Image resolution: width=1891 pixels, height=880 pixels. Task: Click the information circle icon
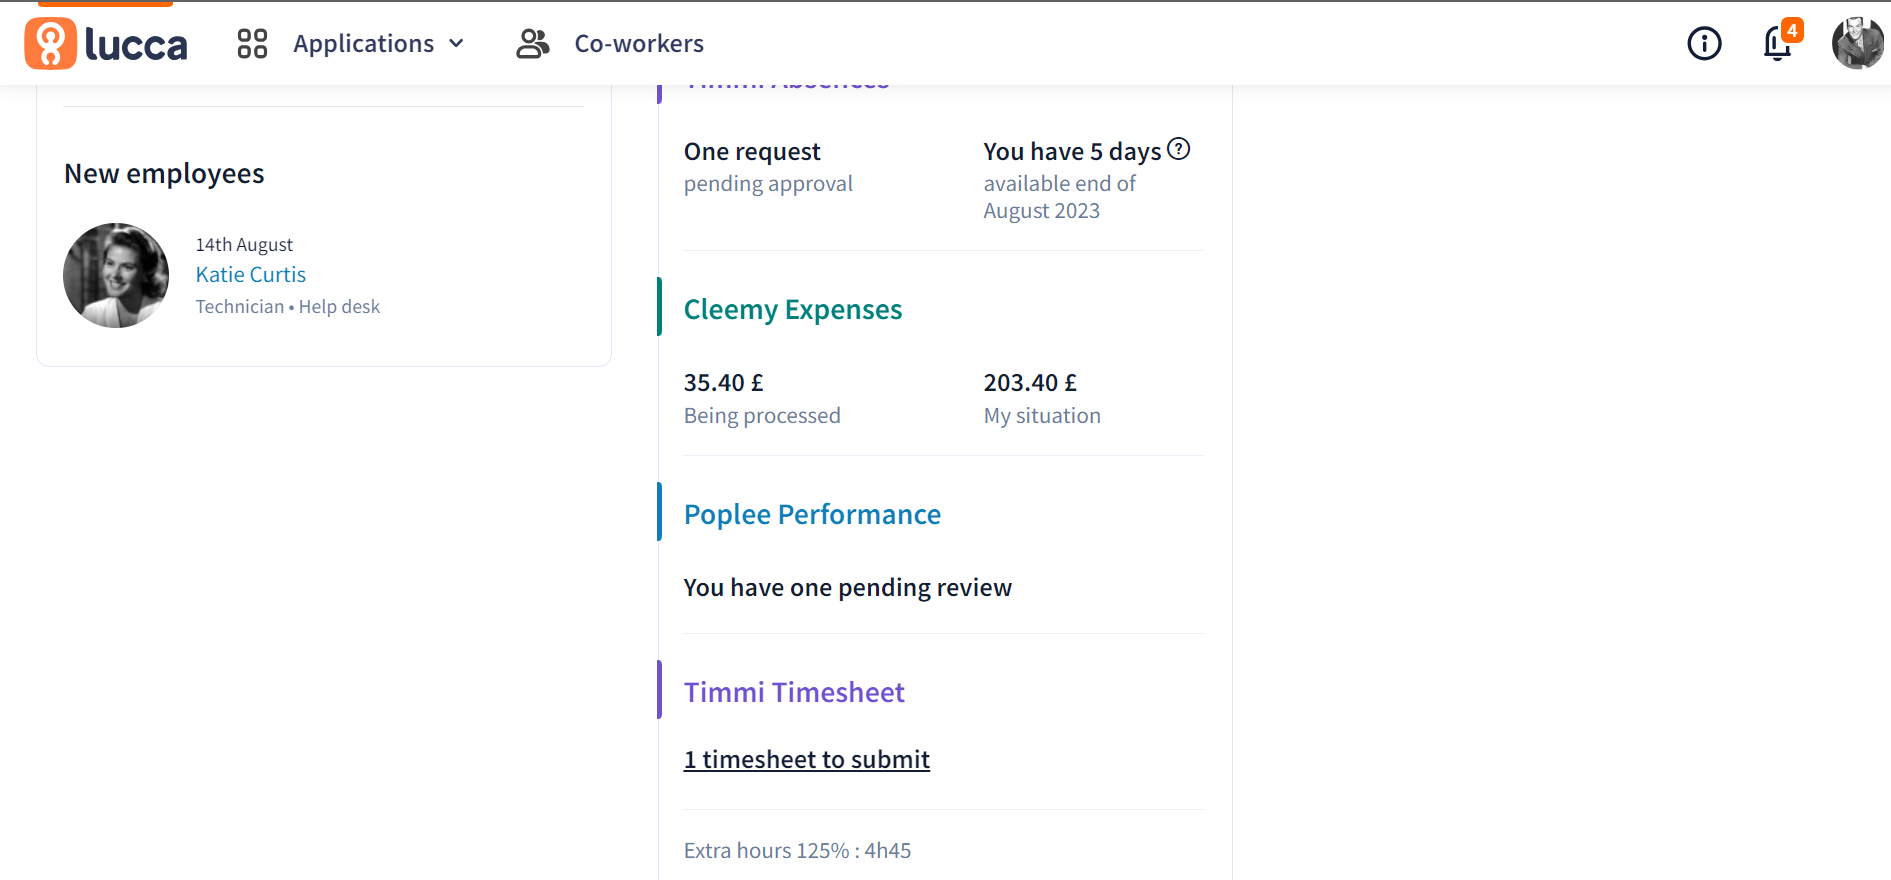(x=1704, y=44)
